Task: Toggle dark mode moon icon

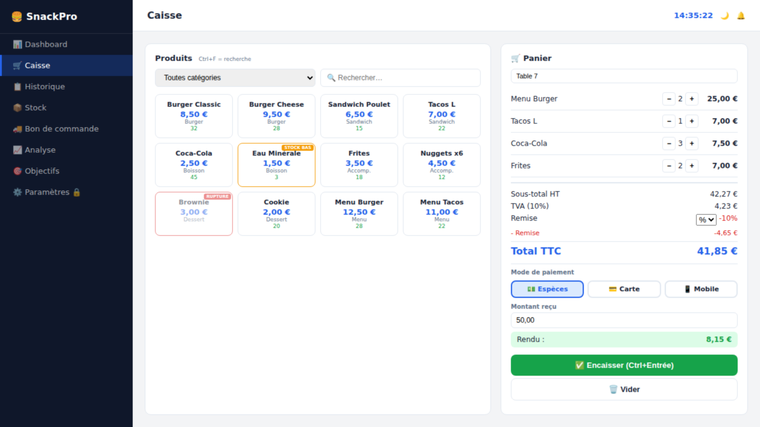Action: [725, 16]
